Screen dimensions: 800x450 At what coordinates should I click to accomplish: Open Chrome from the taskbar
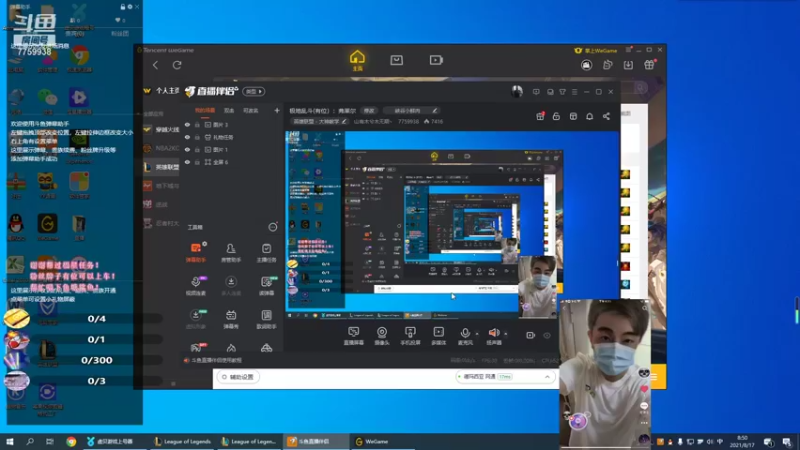(71, 441)
